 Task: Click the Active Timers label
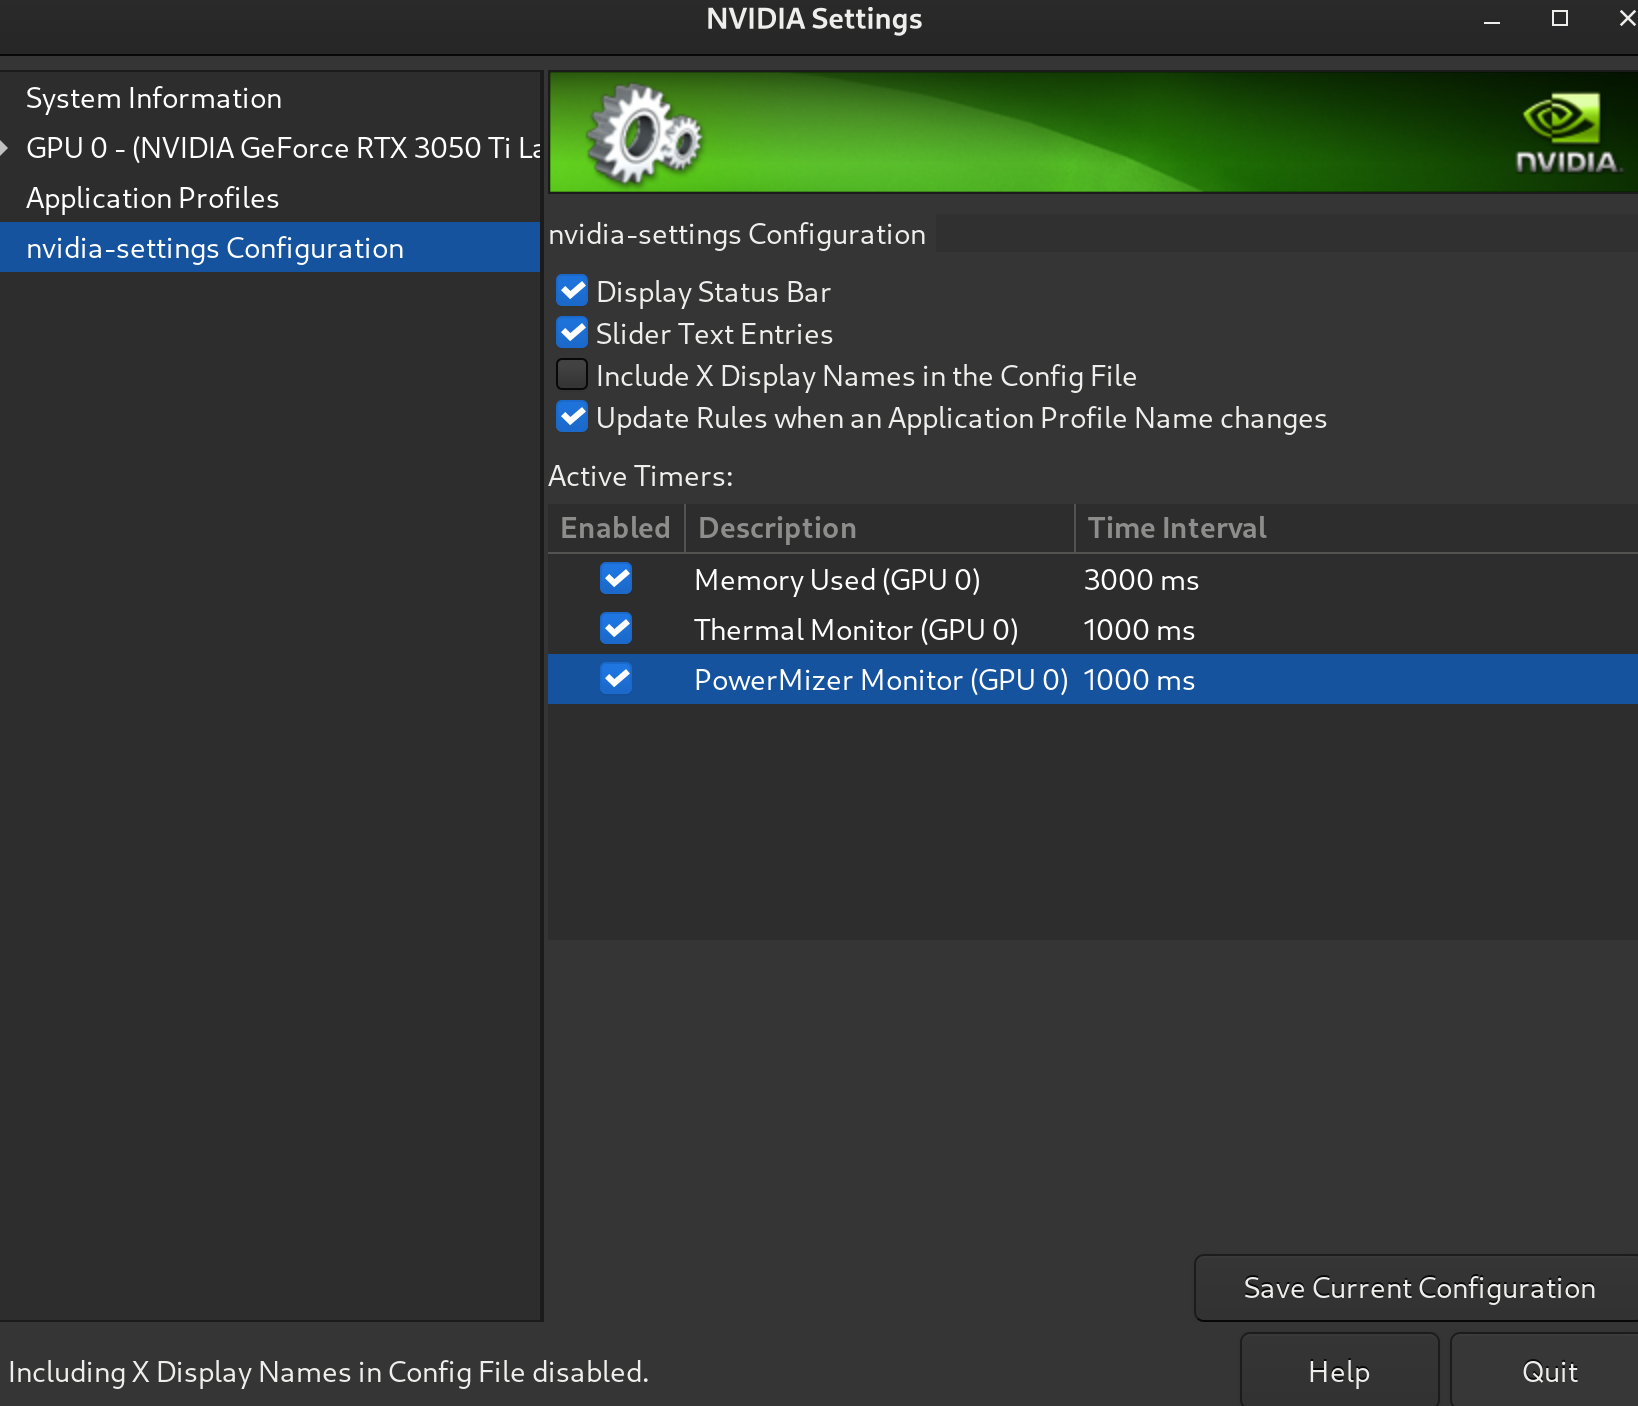point(640,476)
